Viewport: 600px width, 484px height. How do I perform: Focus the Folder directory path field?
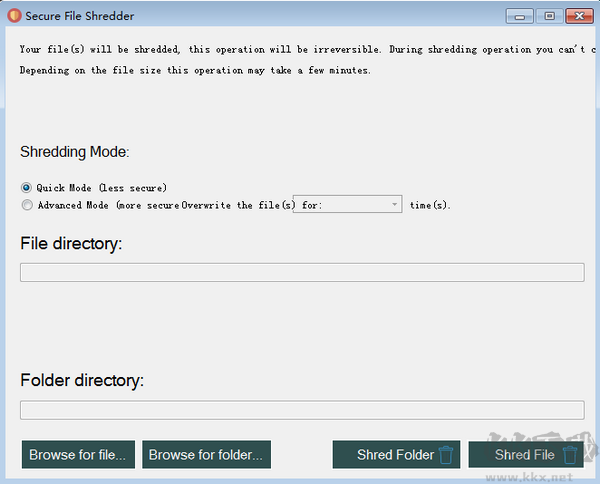pos(302,410)
